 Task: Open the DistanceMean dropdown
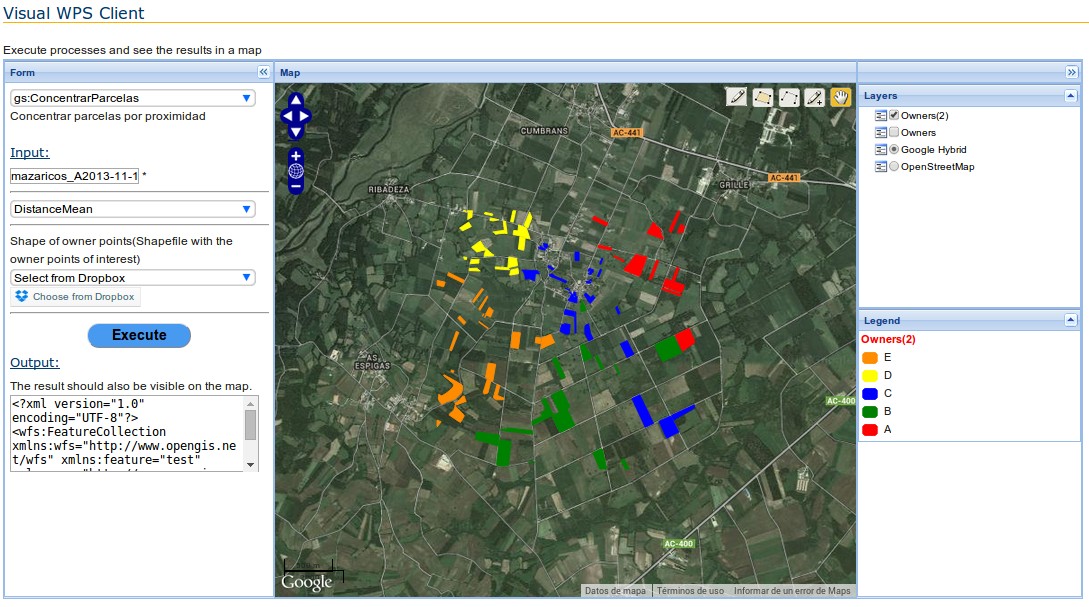coord(133,209)
